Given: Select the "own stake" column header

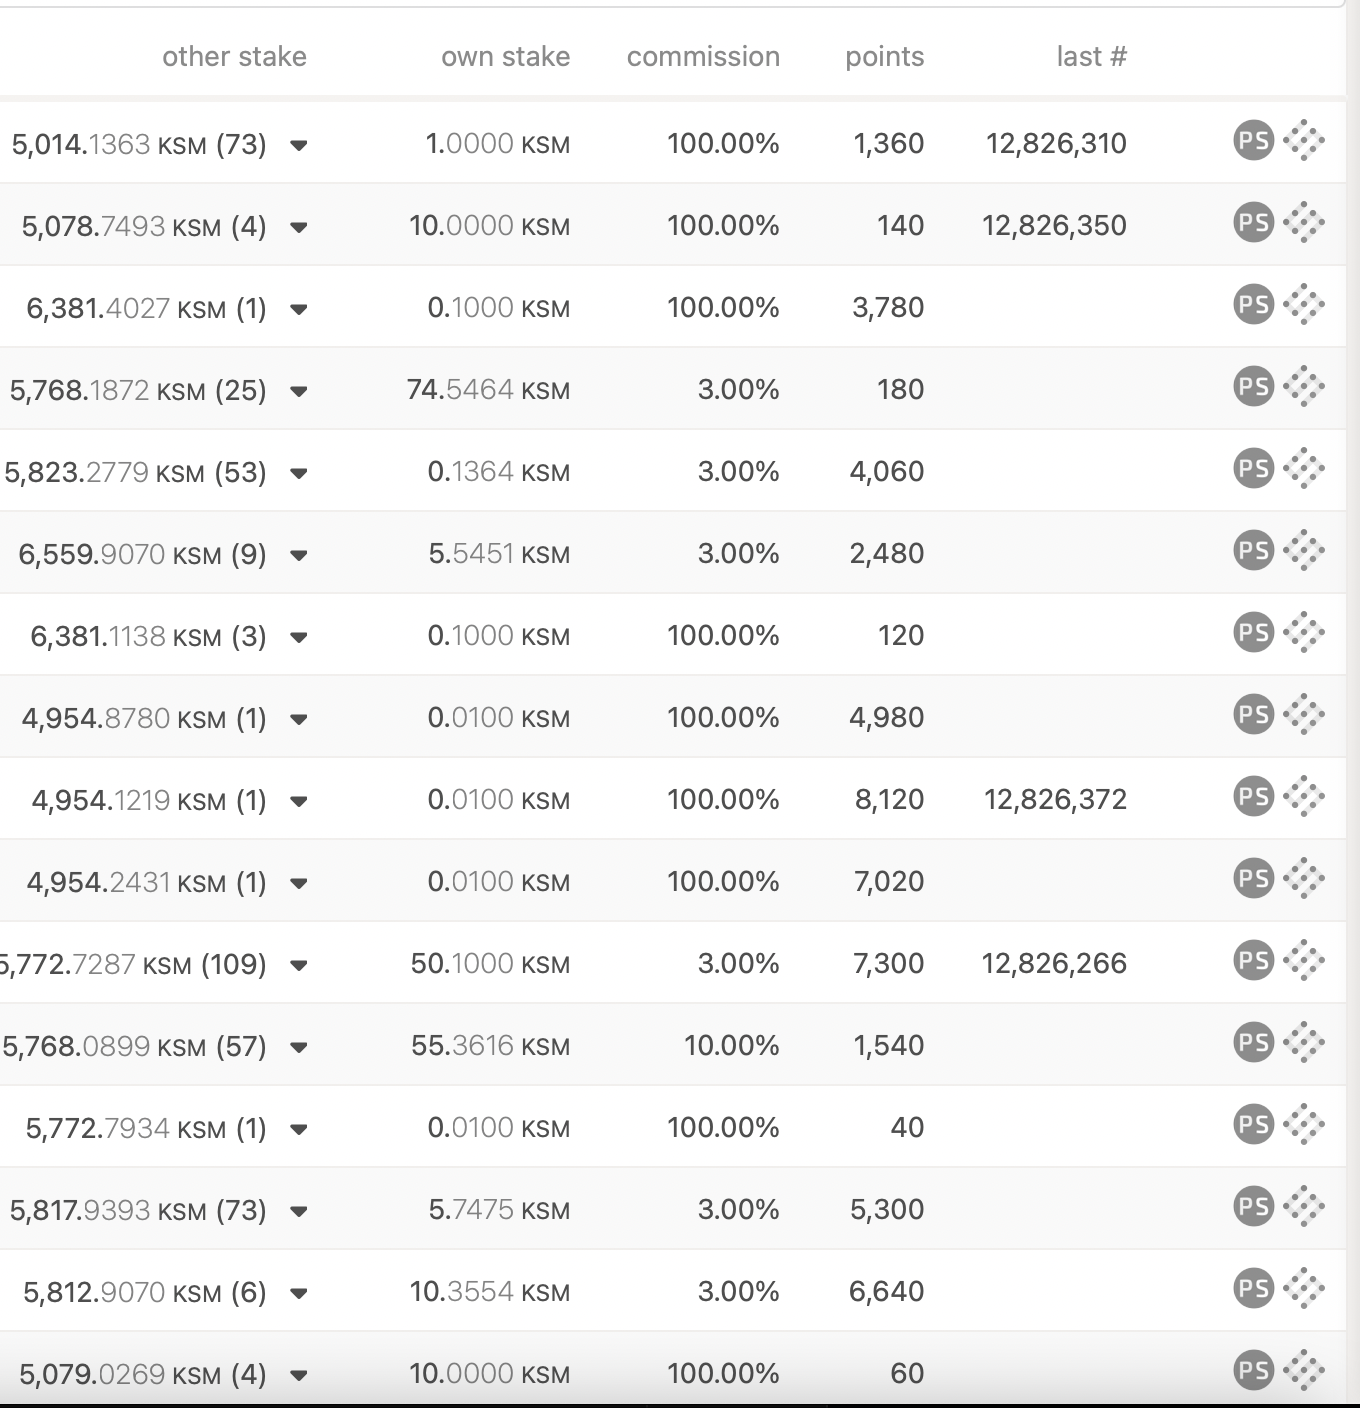Looking at the screenshot, I should pos(505,57).
